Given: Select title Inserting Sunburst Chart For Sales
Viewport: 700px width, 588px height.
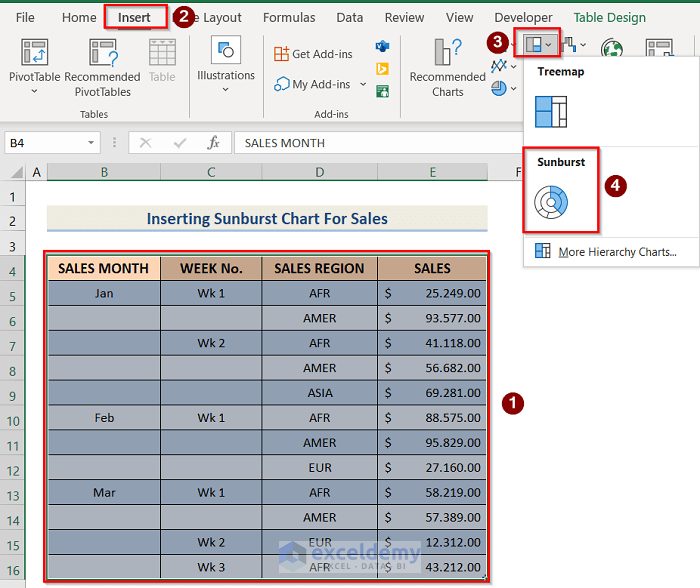Looking at the screenshot, I should [x=267, y=219].
